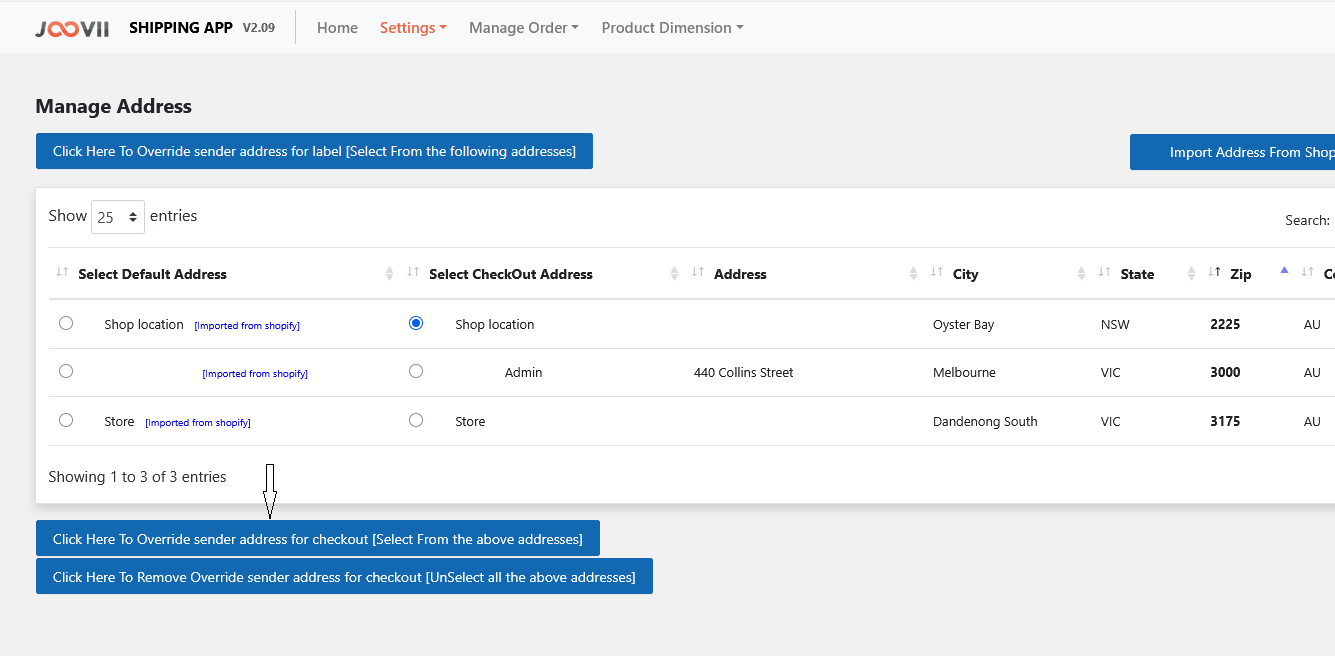Sort table by Address column header
The image size is (1335, 656).
(740, 274)
